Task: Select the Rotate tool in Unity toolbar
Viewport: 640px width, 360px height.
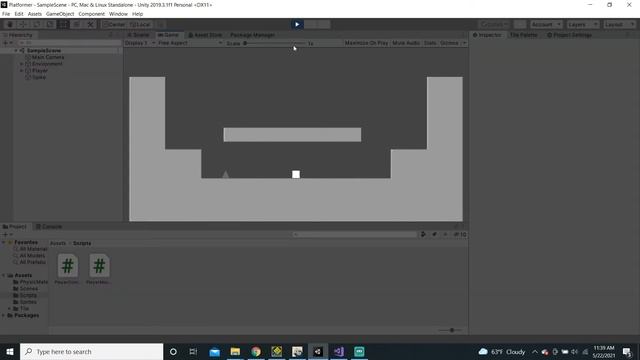Action: (x=37, y=24)
